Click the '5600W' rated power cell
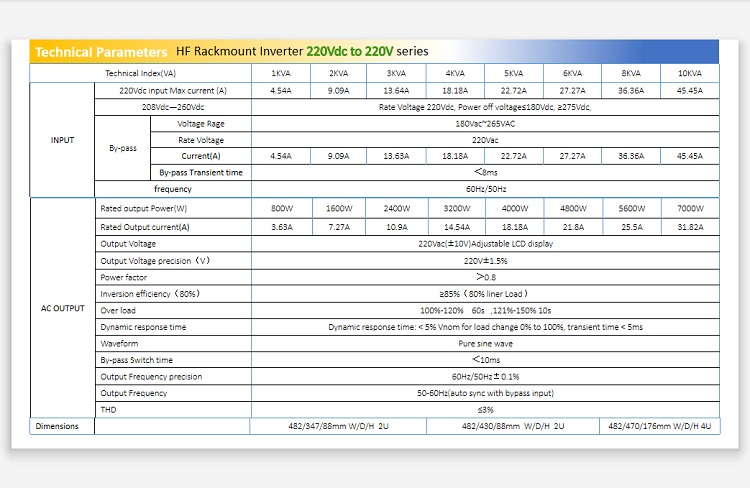Viewport: 750px width, 488px height. [632, 209]
